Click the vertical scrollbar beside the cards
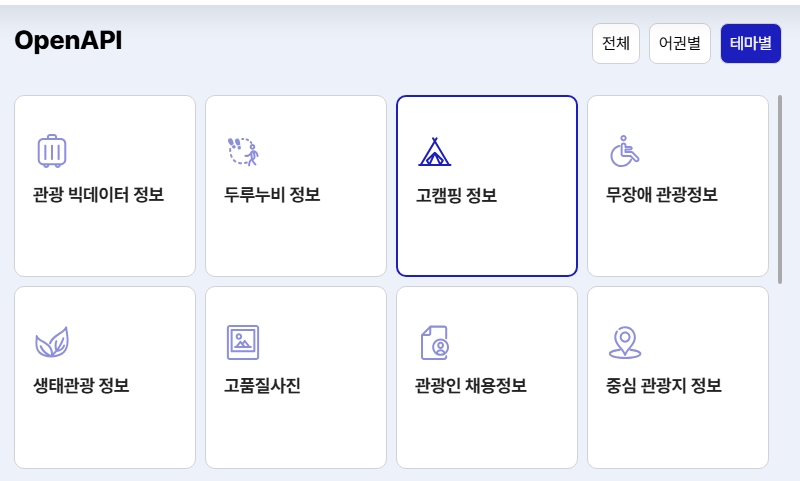 click(780, 188)
